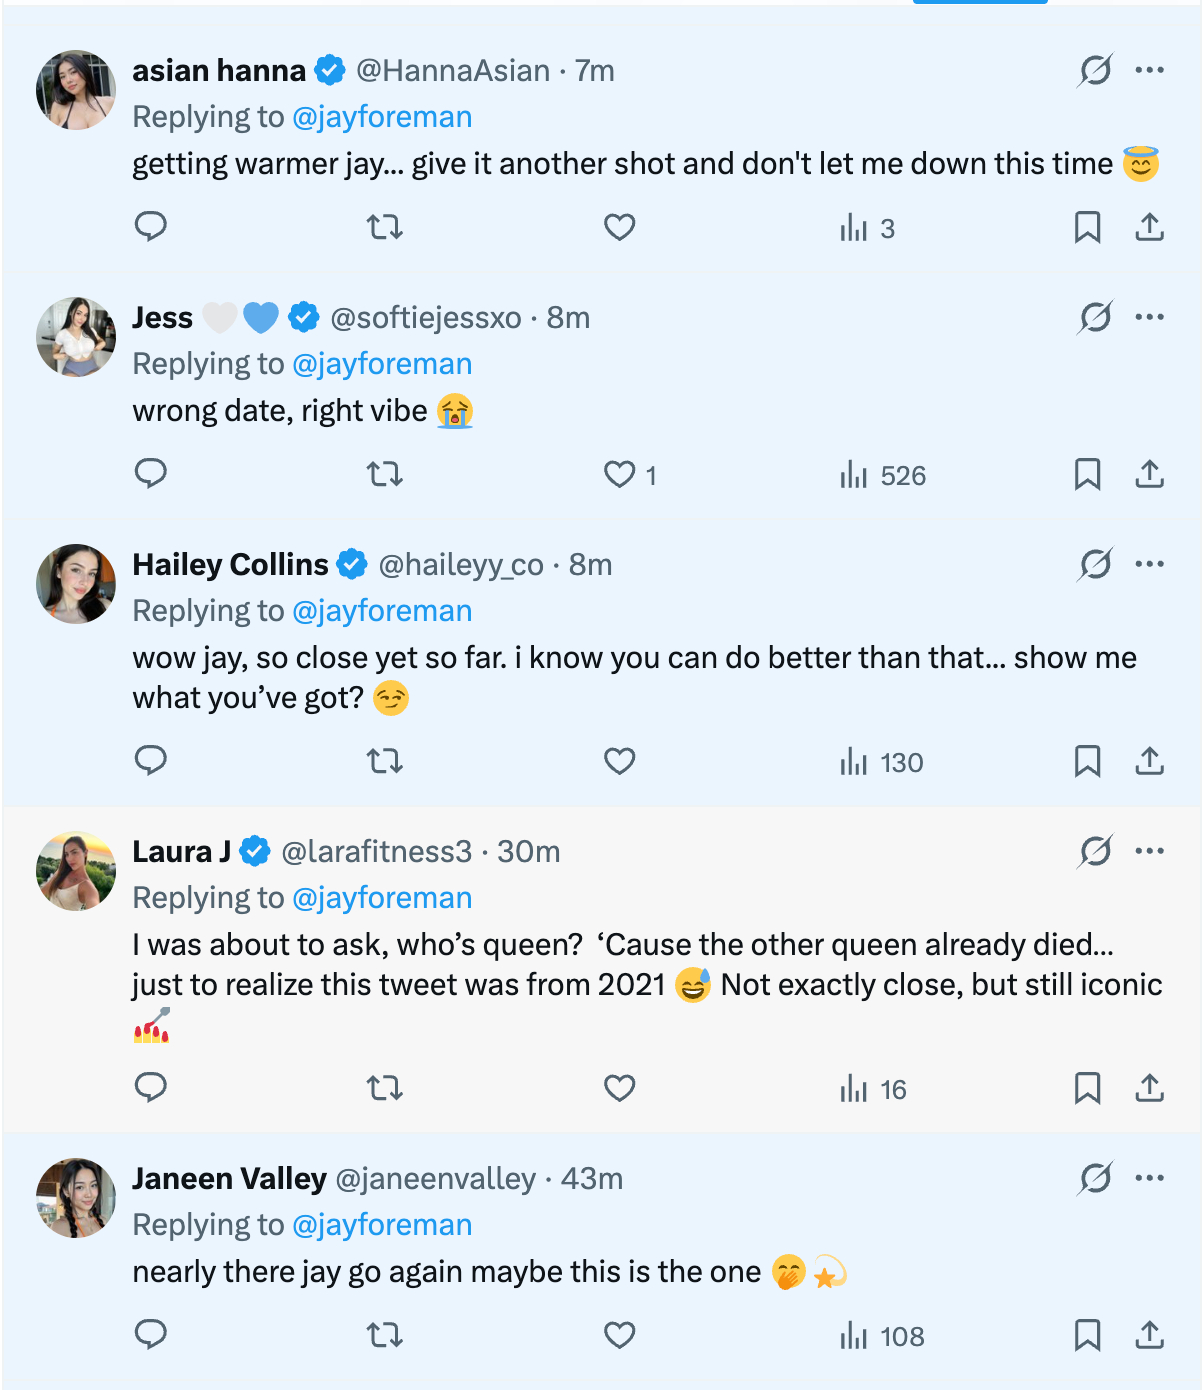Click Laura J's avatar photo
Image resolution: width=1202 pixels, height=1390 pixels.
(76, 871)
